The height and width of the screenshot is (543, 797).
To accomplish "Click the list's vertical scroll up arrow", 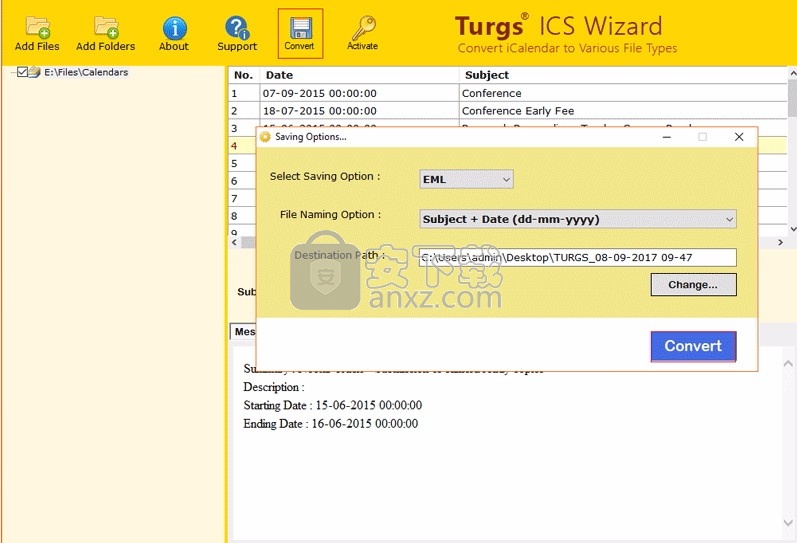I will (x=792, y=73).
